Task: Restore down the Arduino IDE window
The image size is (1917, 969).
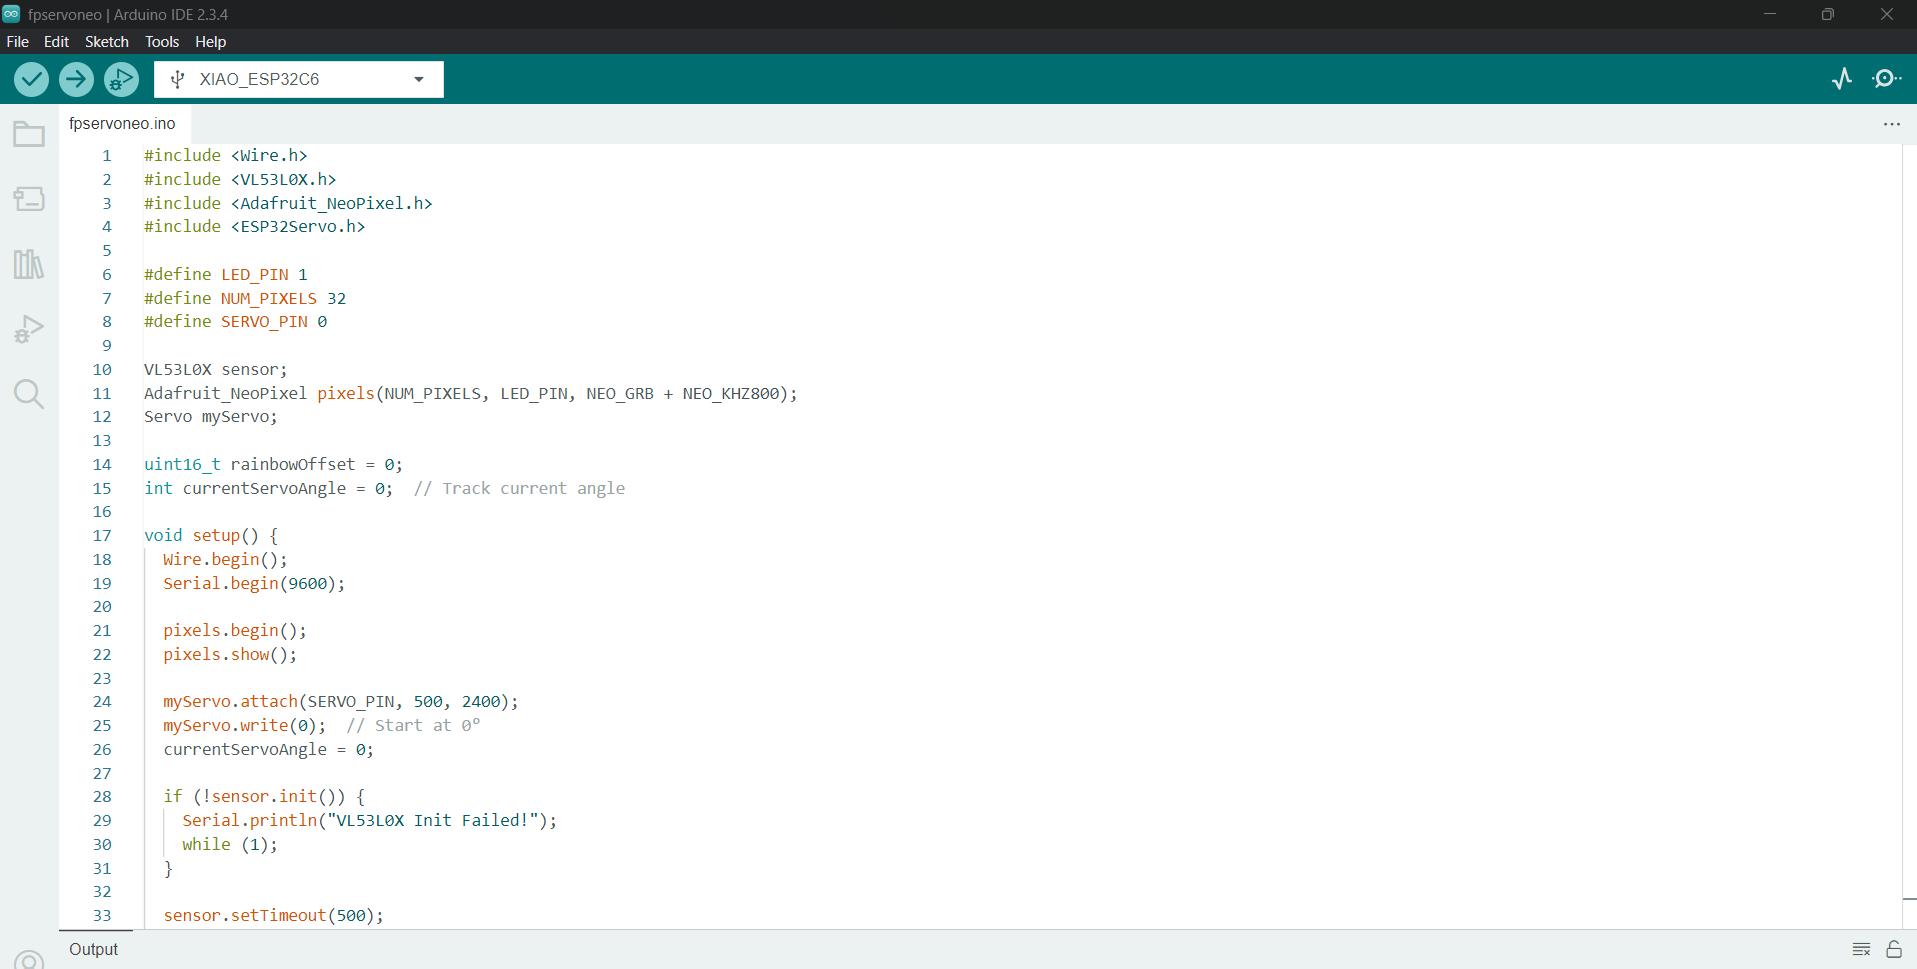Action: [x=1828, y=14]
